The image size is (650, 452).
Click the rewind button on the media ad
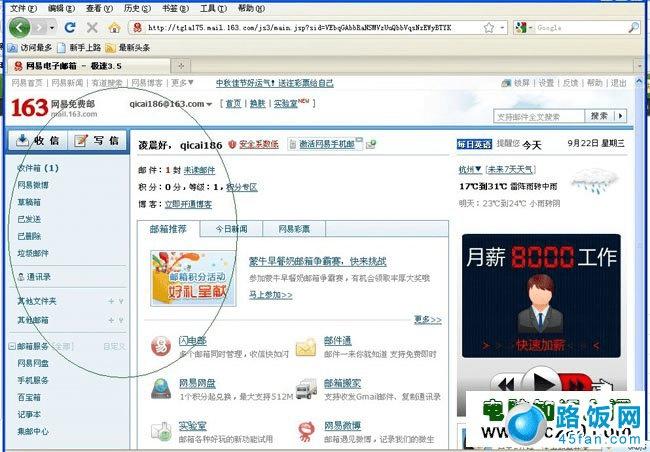pyautogui.click(x=506, y=386)
